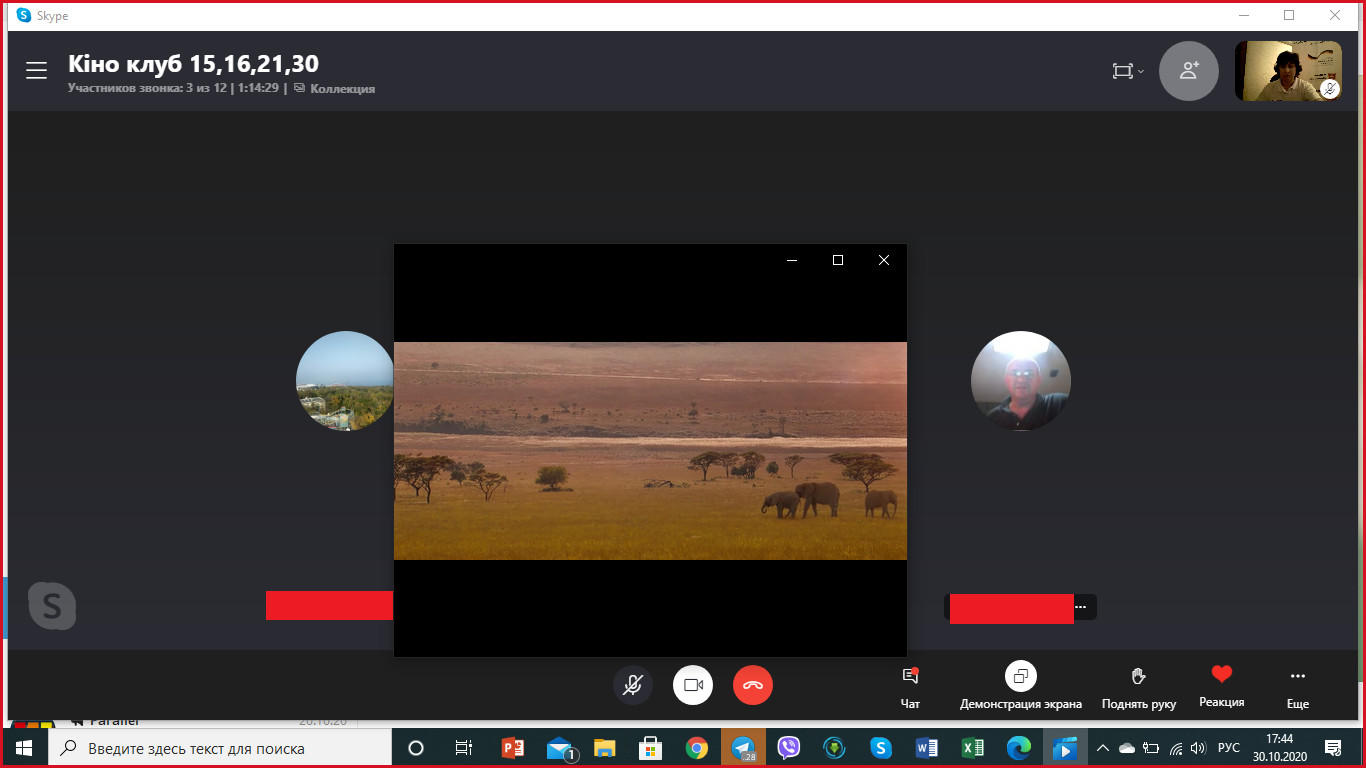The height and width of the screenshot is (768, 1366).
Task: Maximize the video pop-out window
Action: tap(838, 260)
